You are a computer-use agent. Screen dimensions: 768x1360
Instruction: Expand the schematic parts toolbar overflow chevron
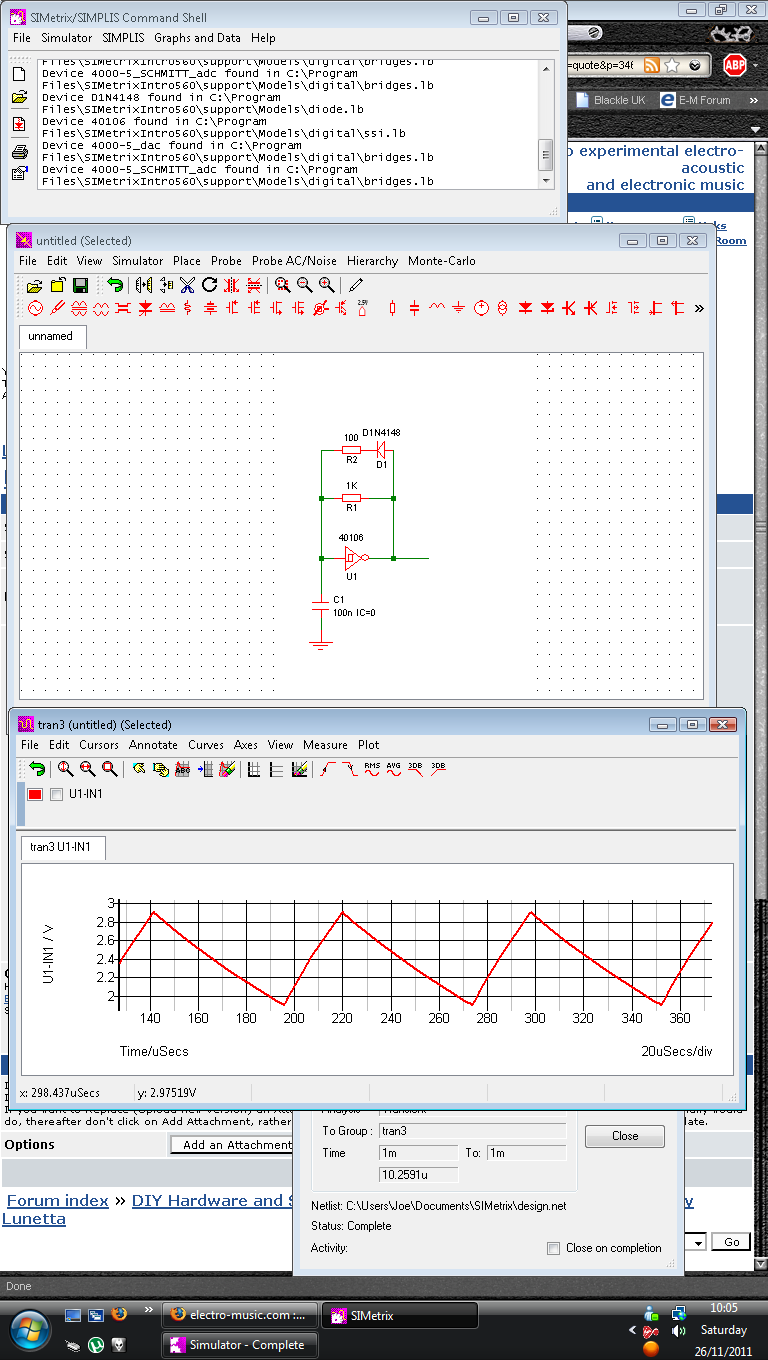[698, 308]
